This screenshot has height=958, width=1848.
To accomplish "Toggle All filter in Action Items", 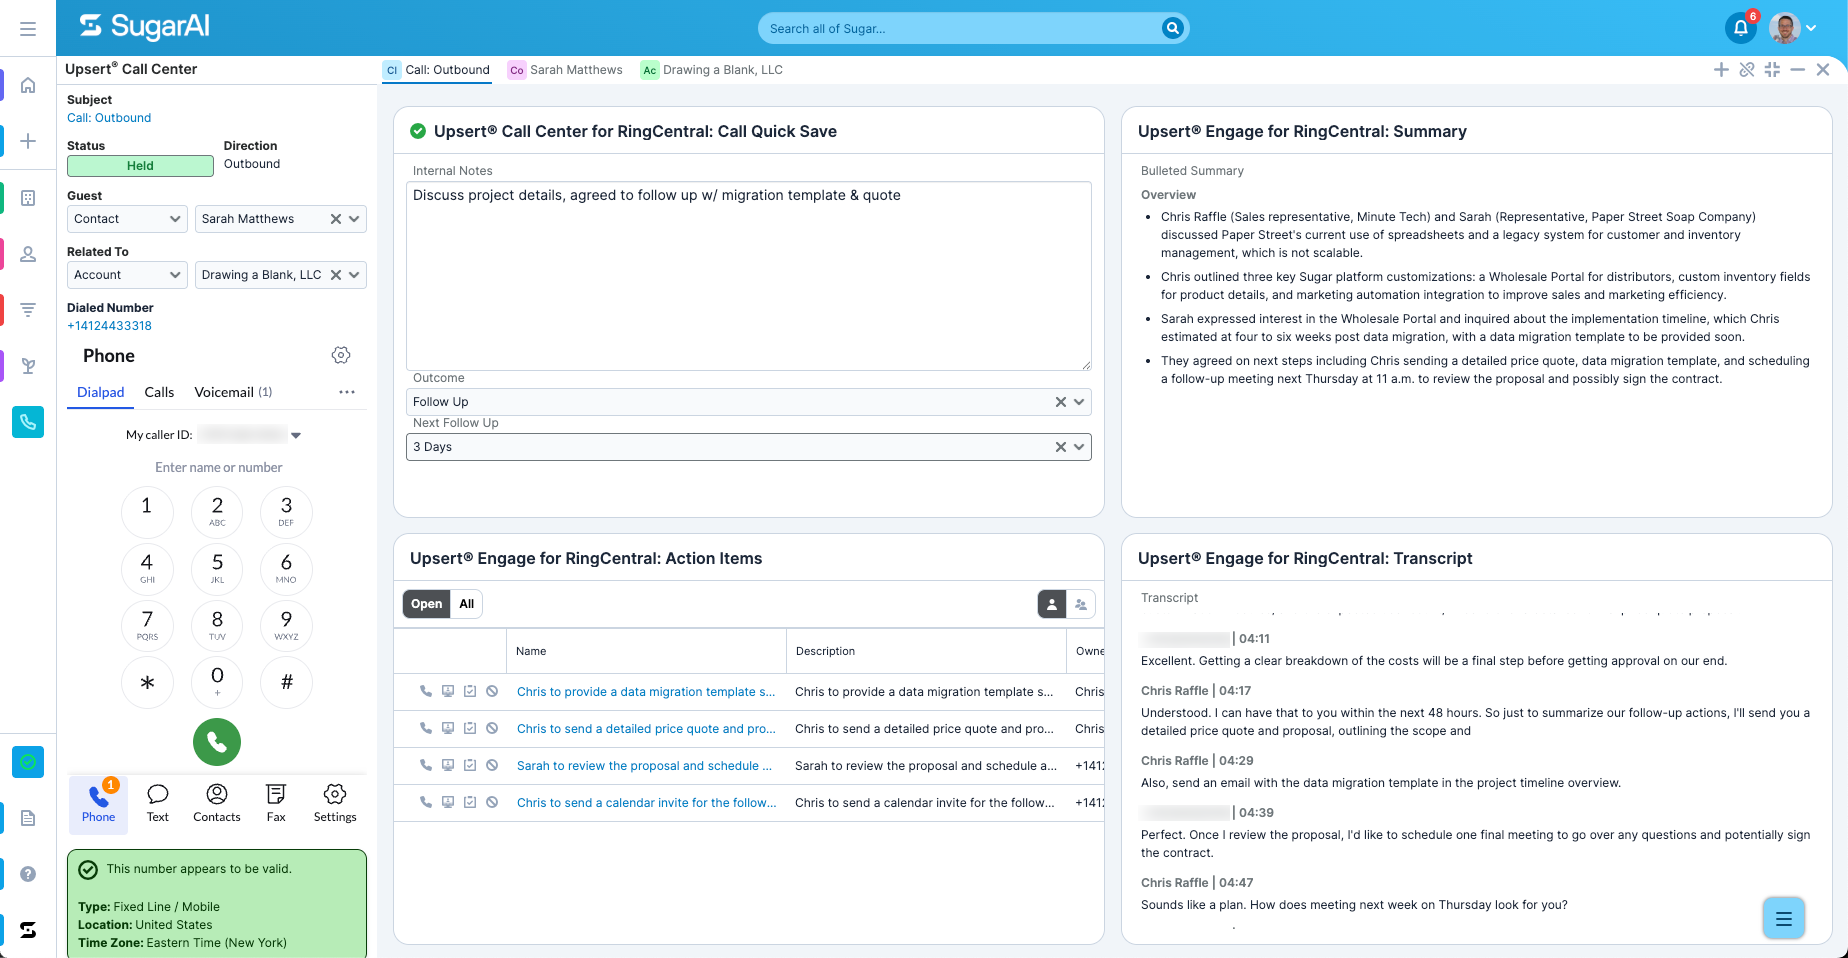I will (467, 604).
